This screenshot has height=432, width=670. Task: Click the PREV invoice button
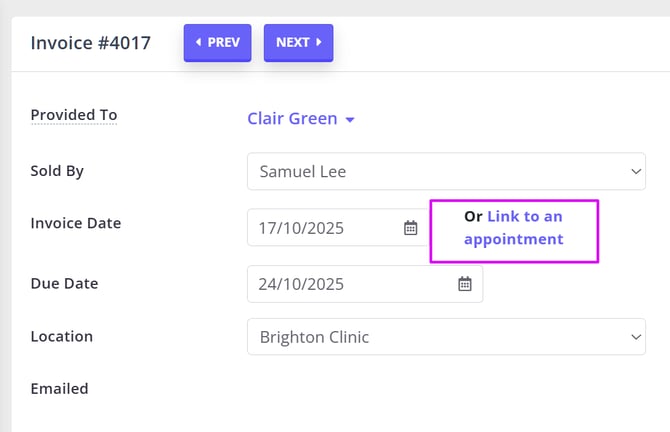click(x=217, y=43)
